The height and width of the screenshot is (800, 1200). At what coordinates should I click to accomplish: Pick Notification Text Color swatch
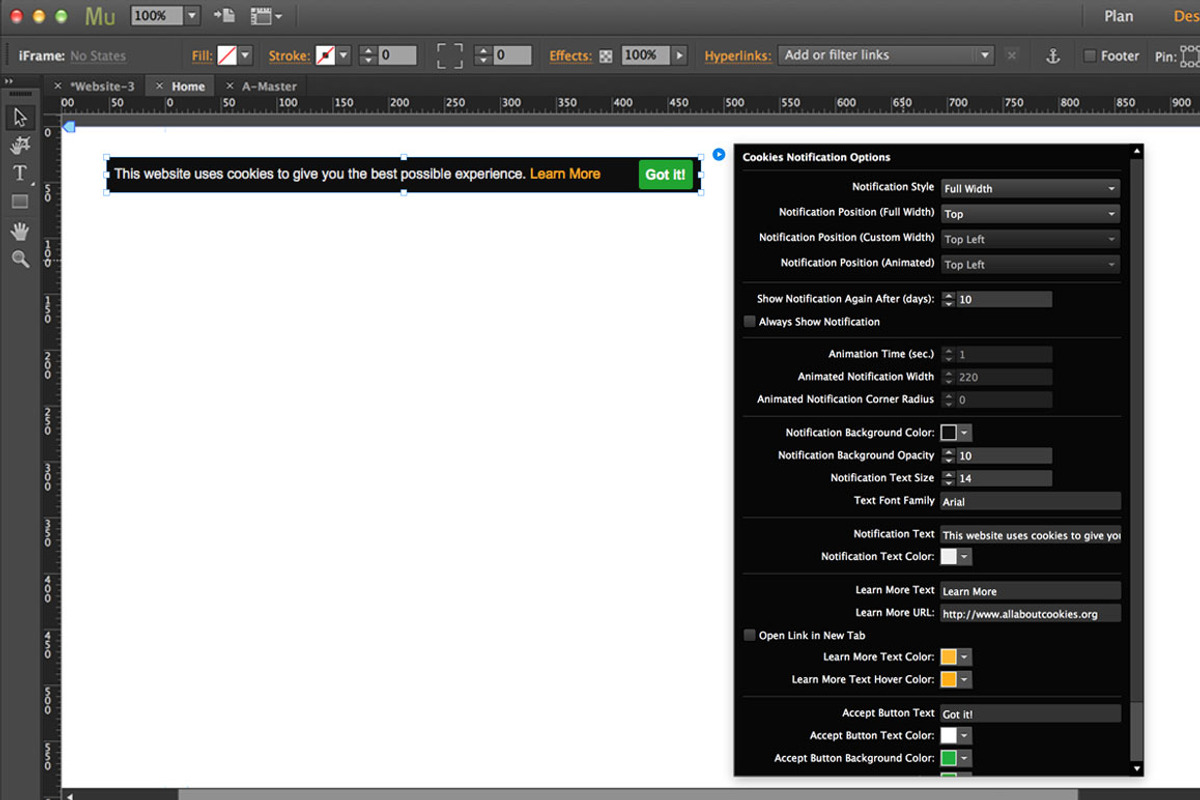point(949,557)
